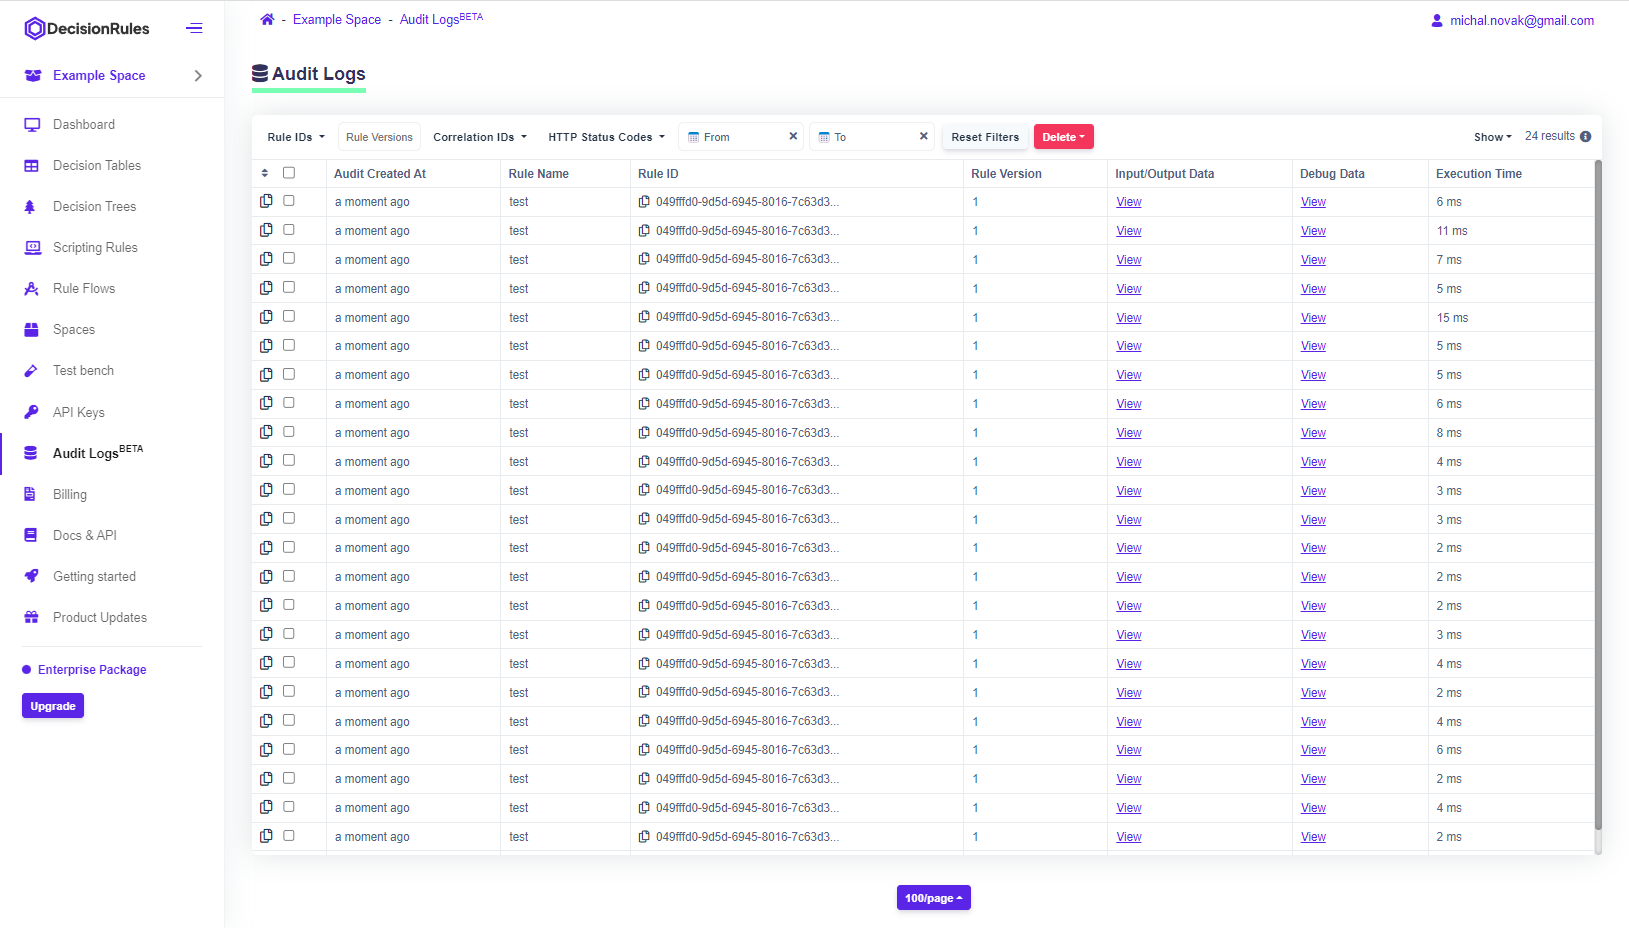The image size is (1629, 928).
Task: Clear the To date filter with X
Action: tap(923, 136)
